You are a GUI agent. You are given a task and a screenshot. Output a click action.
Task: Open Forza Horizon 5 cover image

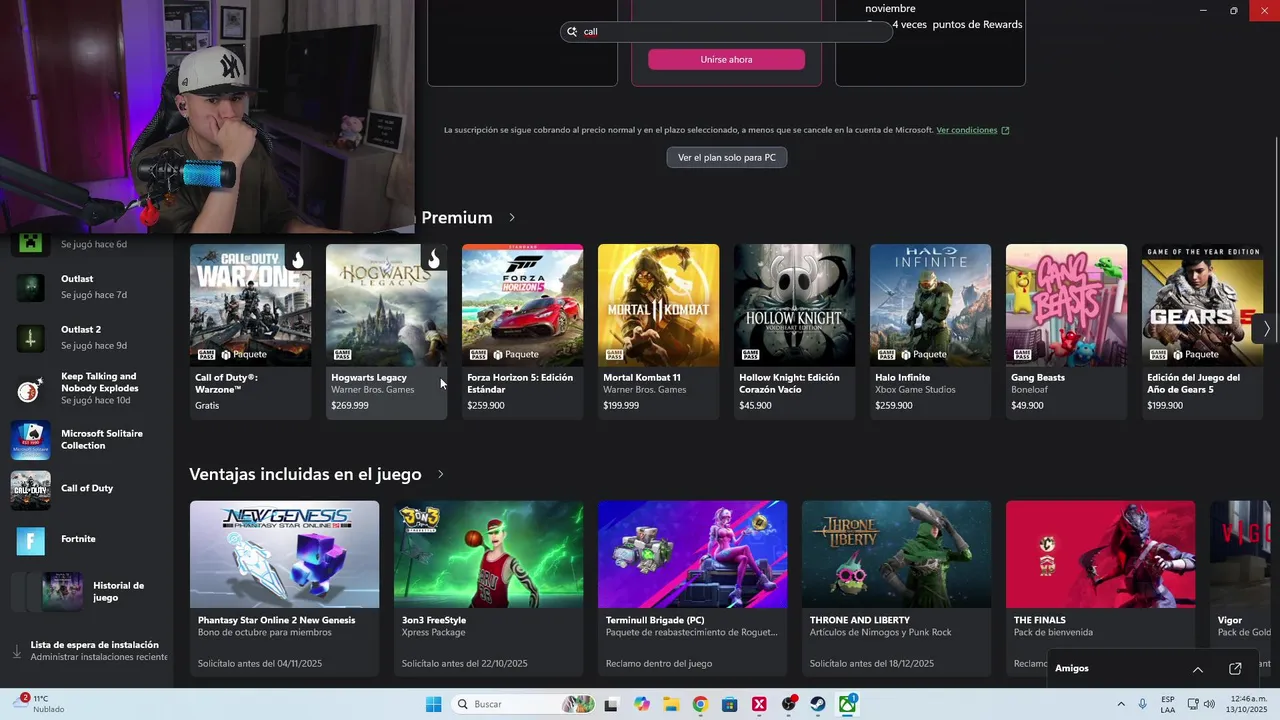pyautogui.click(x=523, y=305)
